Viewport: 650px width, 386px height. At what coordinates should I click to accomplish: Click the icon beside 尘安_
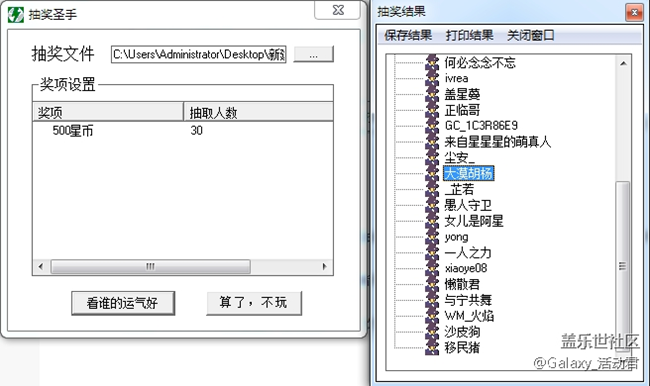432,158
